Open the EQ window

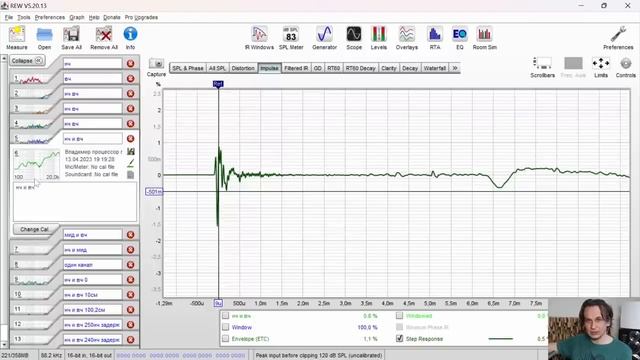(460, 38)
